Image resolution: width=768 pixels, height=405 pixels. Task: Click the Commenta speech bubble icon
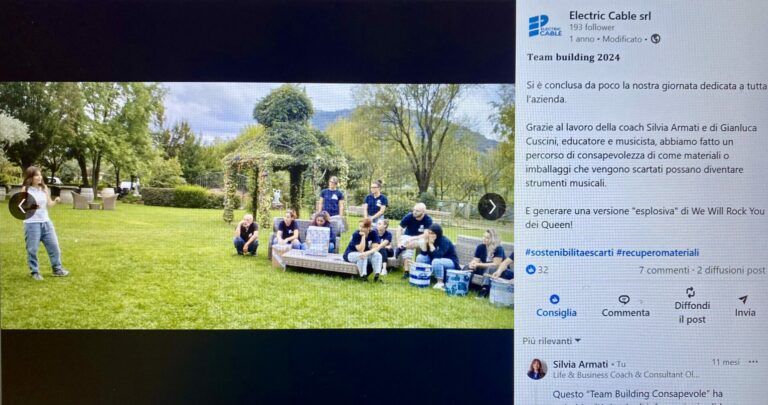pyautogui.click(x=624, y=299)
